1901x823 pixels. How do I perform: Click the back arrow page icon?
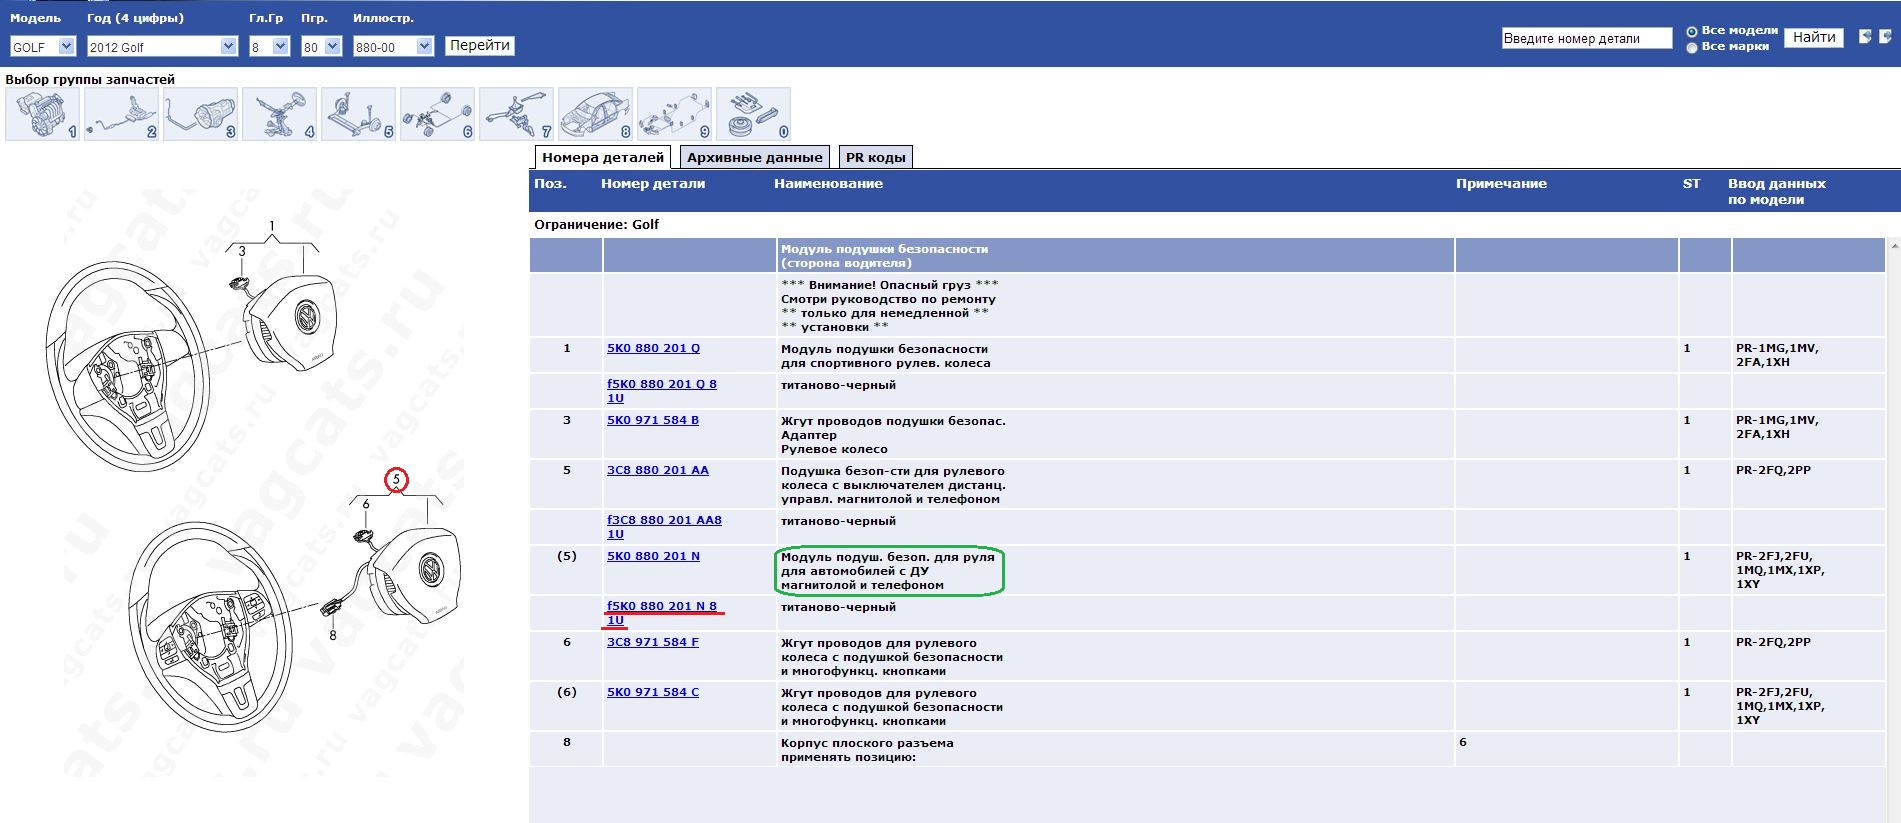tap(1865, 37)
